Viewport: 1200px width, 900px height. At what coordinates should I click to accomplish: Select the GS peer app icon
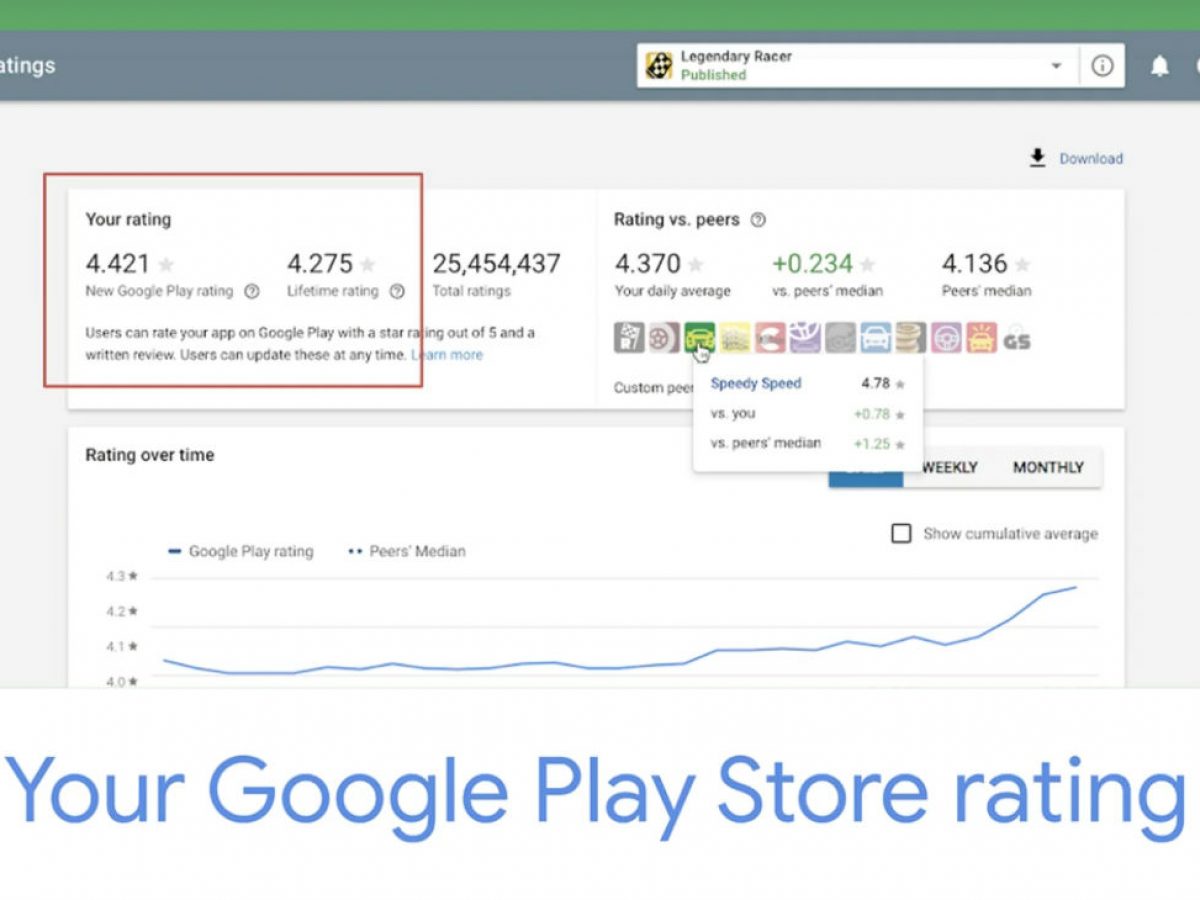coord(1016,338)
